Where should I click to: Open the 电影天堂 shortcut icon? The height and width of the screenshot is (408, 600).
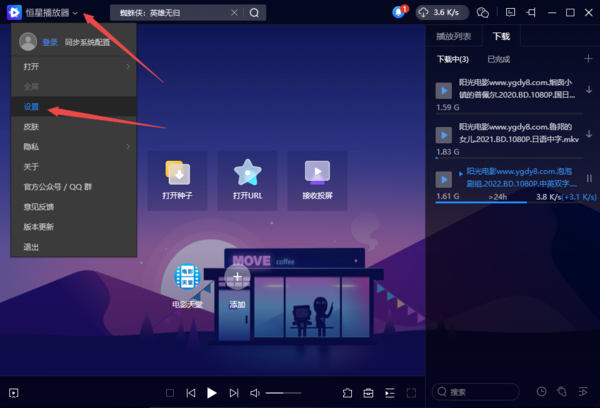click(x=188, y=276)
